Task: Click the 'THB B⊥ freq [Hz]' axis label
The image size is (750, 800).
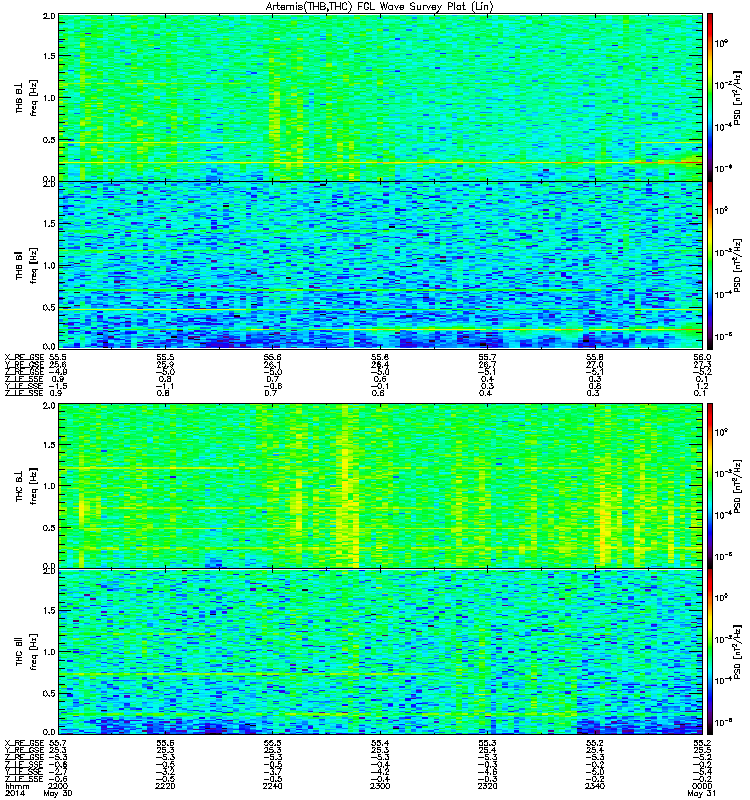Action: tap(26, 98)
